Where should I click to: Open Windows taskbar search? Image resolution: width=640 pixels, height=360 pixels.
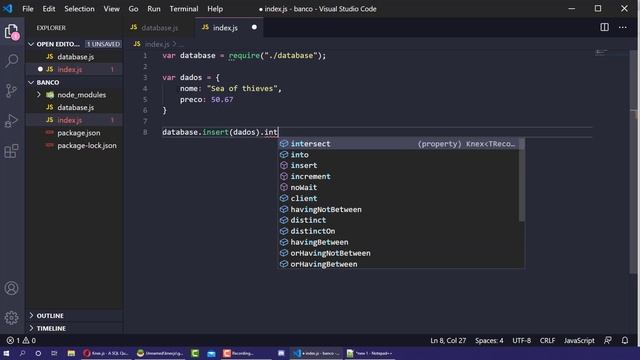pyautogui.click(x=22, y=353)
